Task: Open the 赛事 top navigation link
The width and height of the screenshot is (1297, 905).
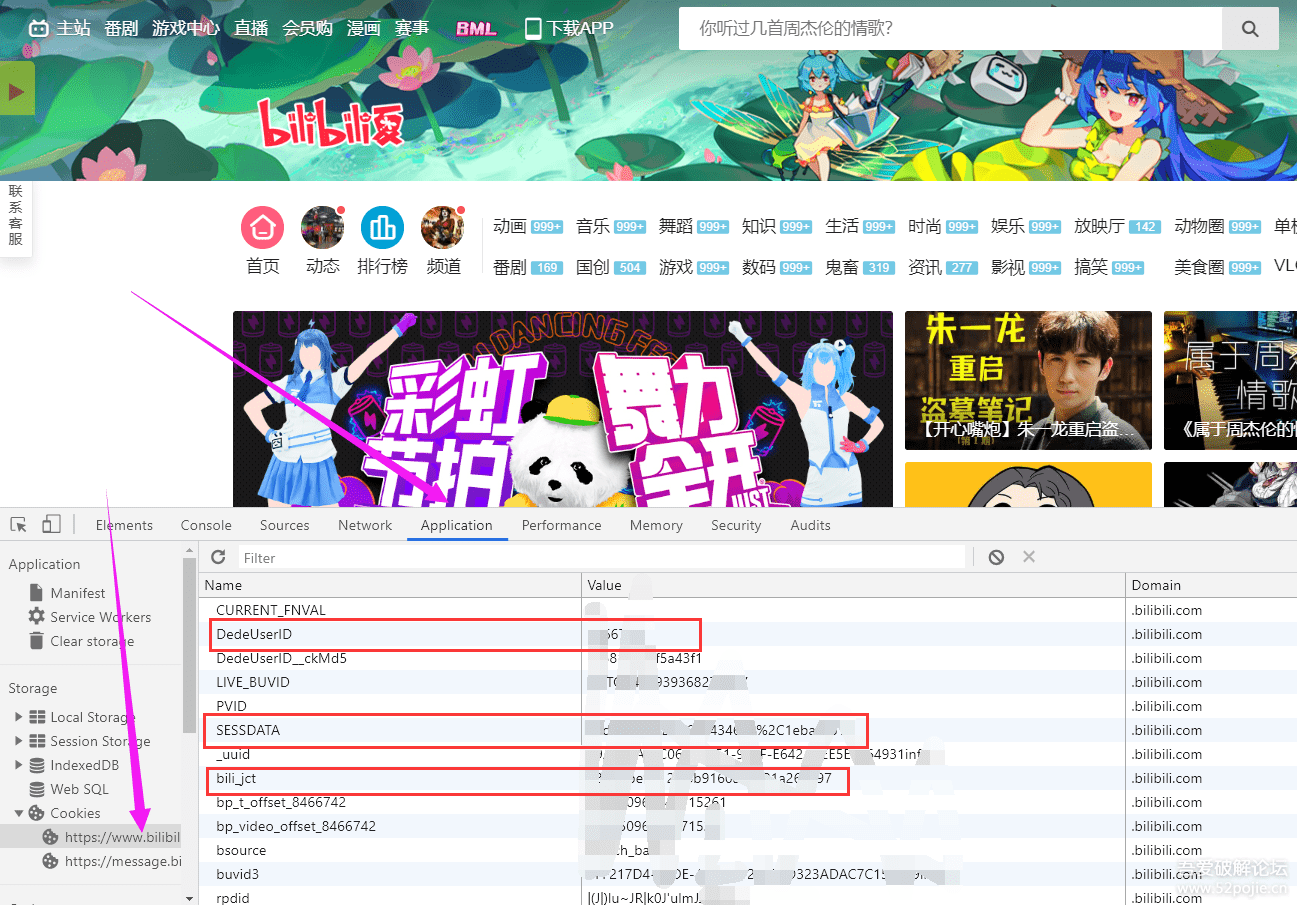Action: (x=411, y=28)
